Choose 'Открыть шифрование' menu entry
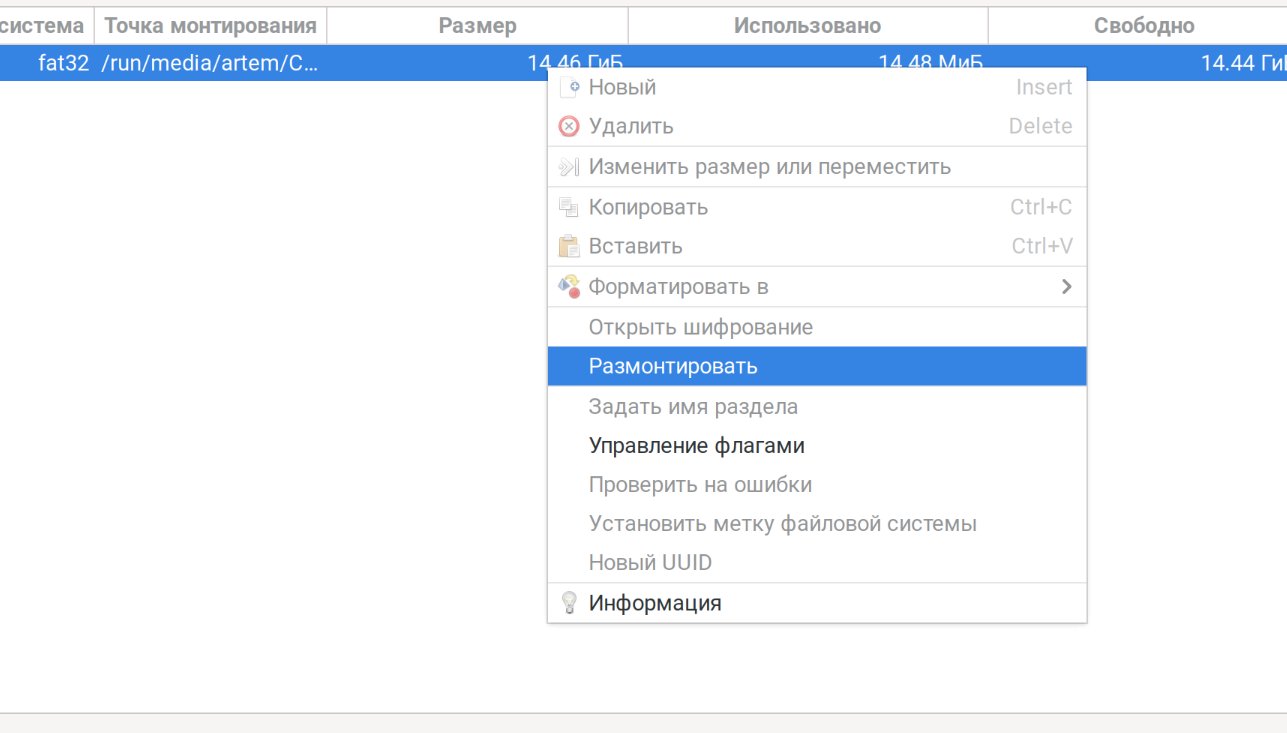The image size is (1287, 733). point(700,327)
